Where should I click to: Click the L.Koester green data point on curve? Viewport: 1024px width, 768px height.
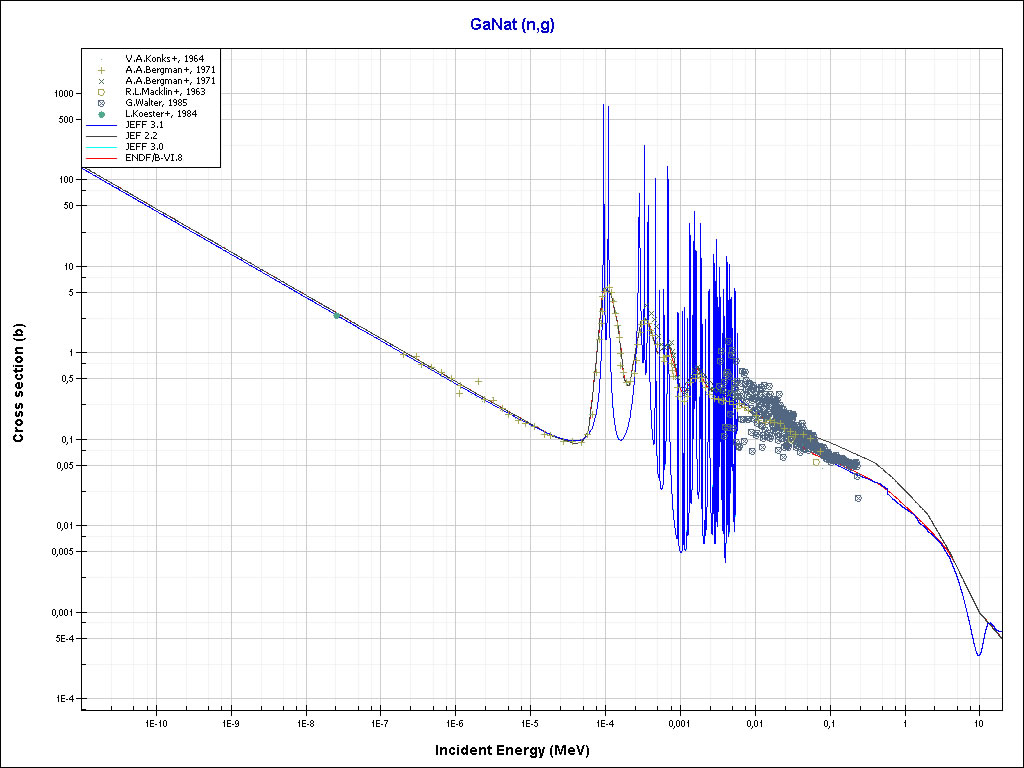pos(336,315)
